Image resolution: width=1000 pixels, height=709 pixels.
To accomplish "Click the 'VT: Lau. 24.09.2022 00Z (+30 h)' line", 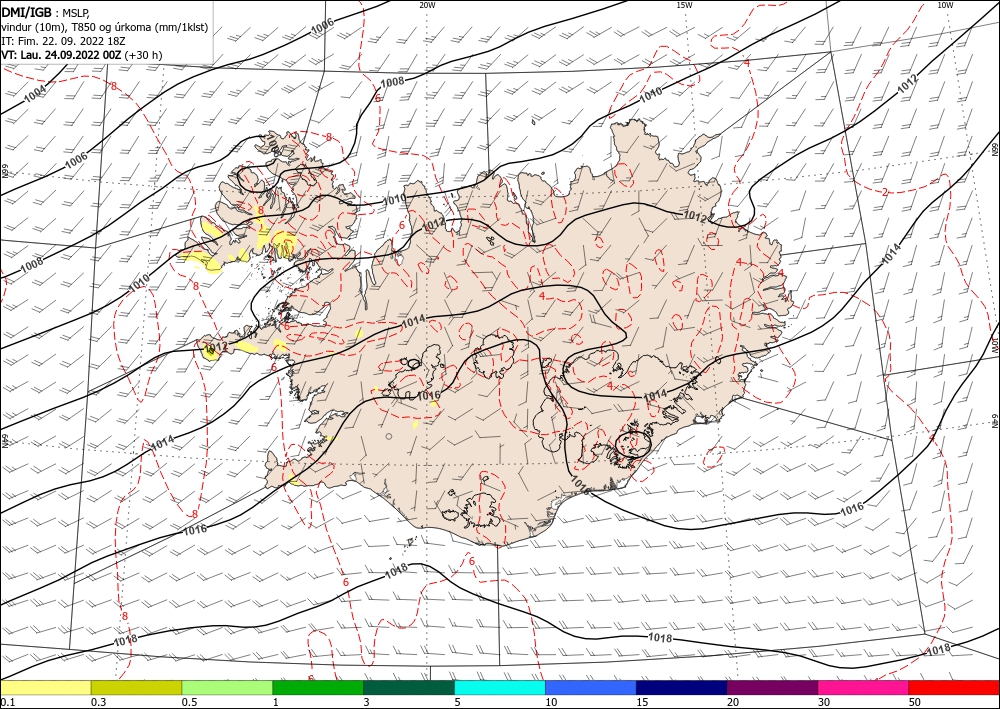I will click(82, 55).
